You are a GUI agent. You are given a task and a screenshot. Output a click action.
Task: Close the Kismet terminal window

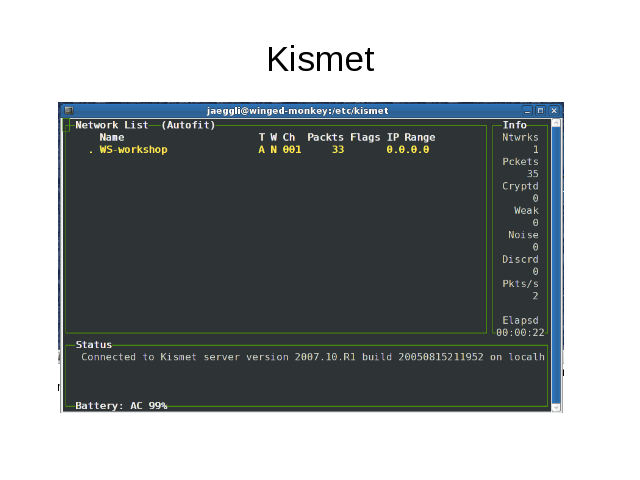553,110
